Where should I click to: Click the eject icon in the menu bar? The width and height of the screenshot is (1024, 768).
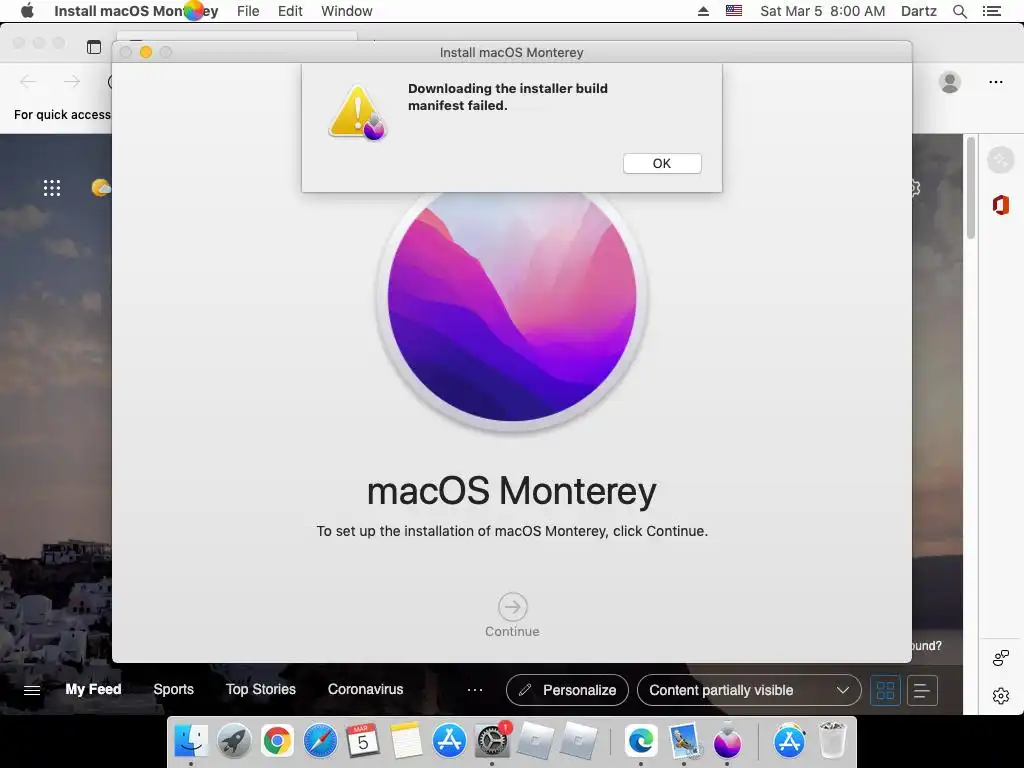pos(703,11)
